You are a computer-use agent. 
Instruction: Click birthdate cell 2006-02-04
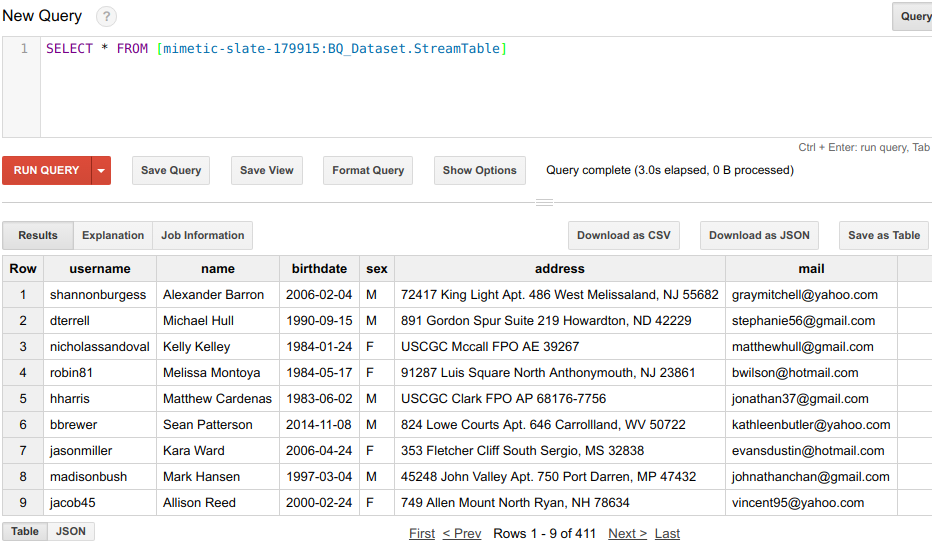319,295
